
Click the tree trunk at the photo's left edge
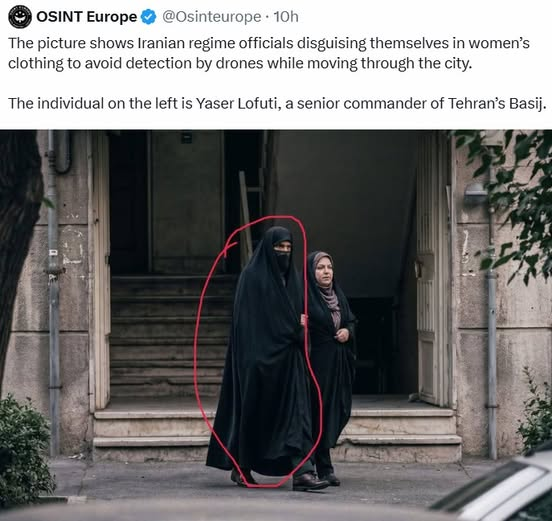point(18,246)
